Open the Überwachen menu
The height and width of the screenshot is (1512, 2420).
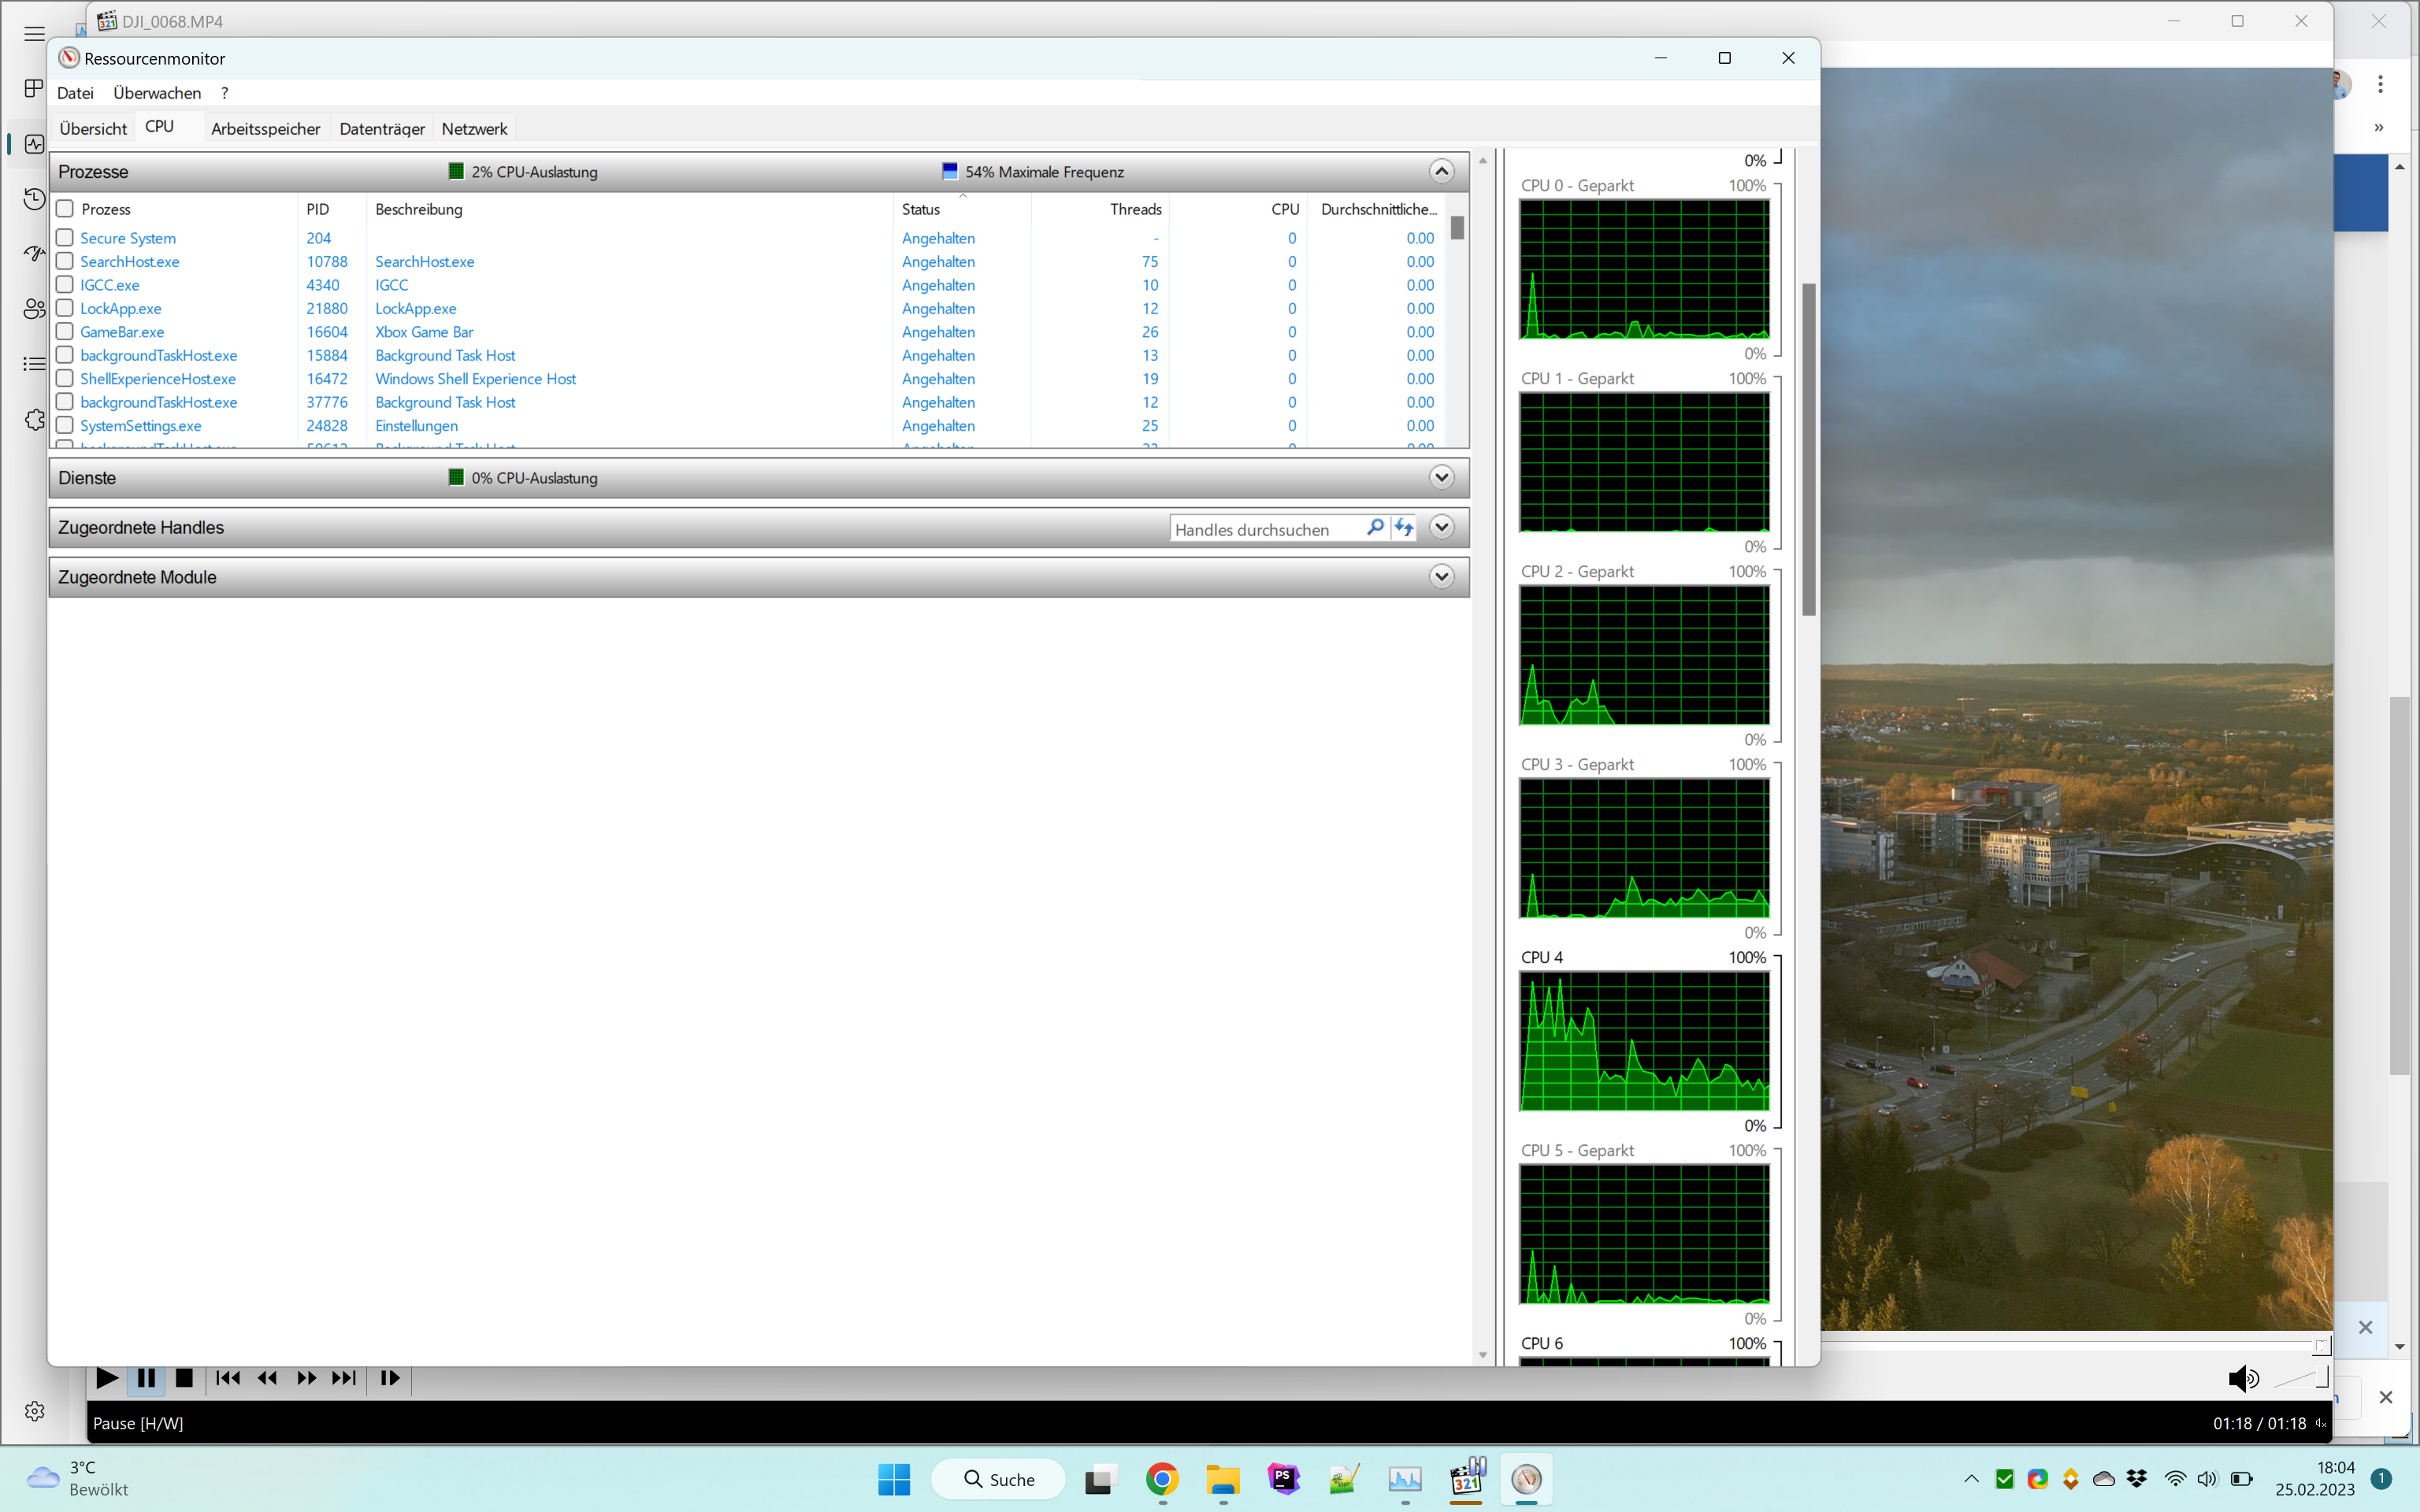pos(157,93)
